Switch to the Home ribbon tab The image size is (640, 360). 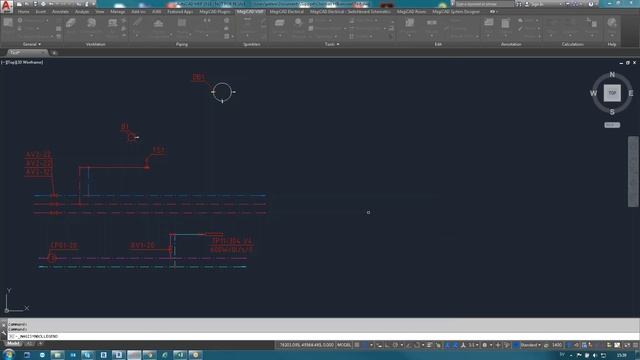coord(24,12)
